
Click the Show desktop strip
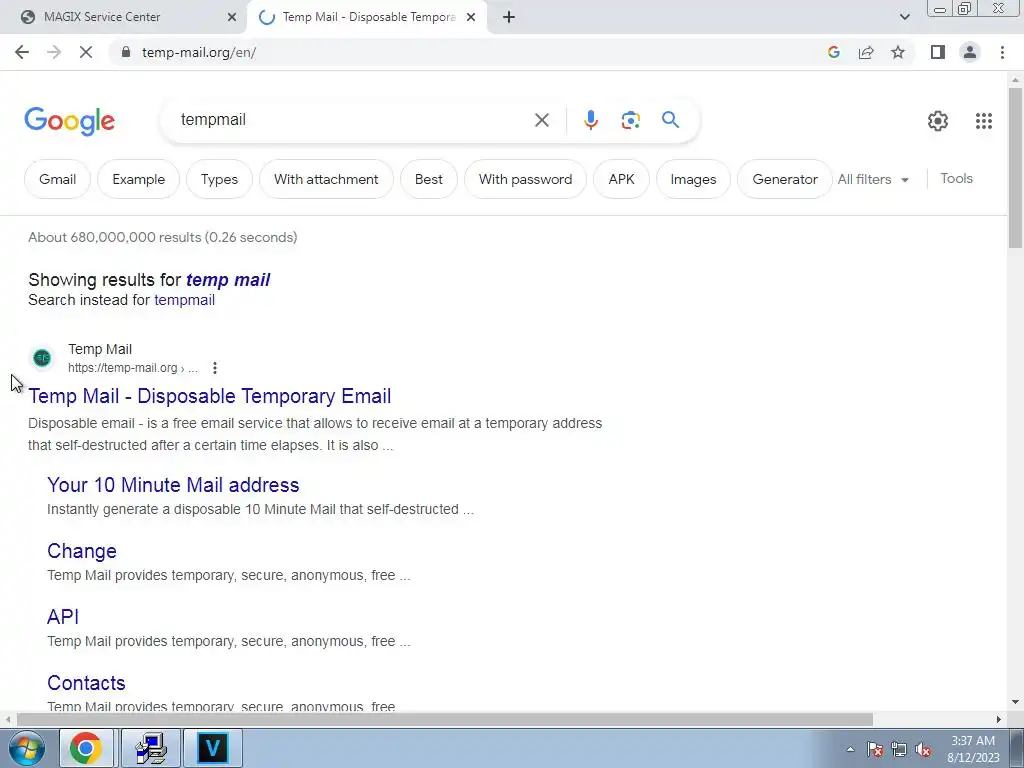(x=1017, y=748)
